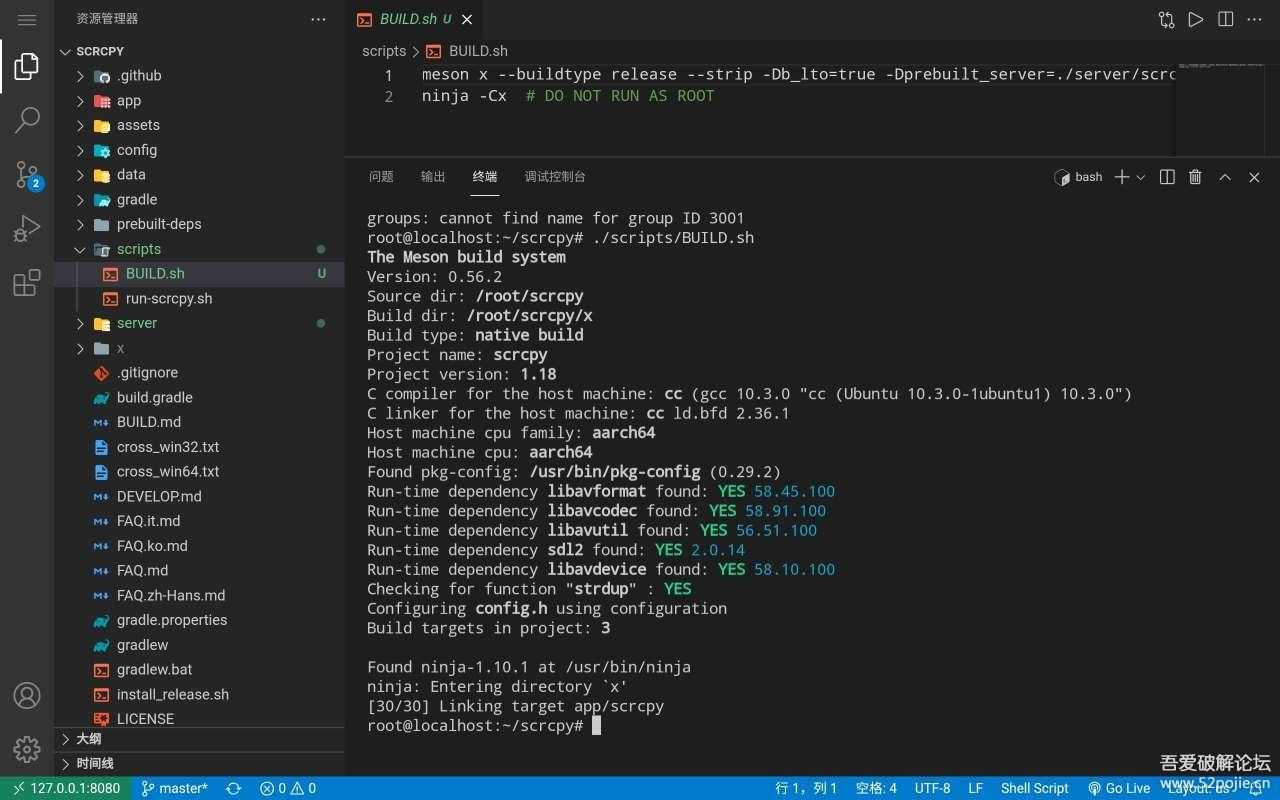The width and height of the screenshot is (1280, 800).
Task: Switch to the 输出 (Output) tab
Action: 433,177
